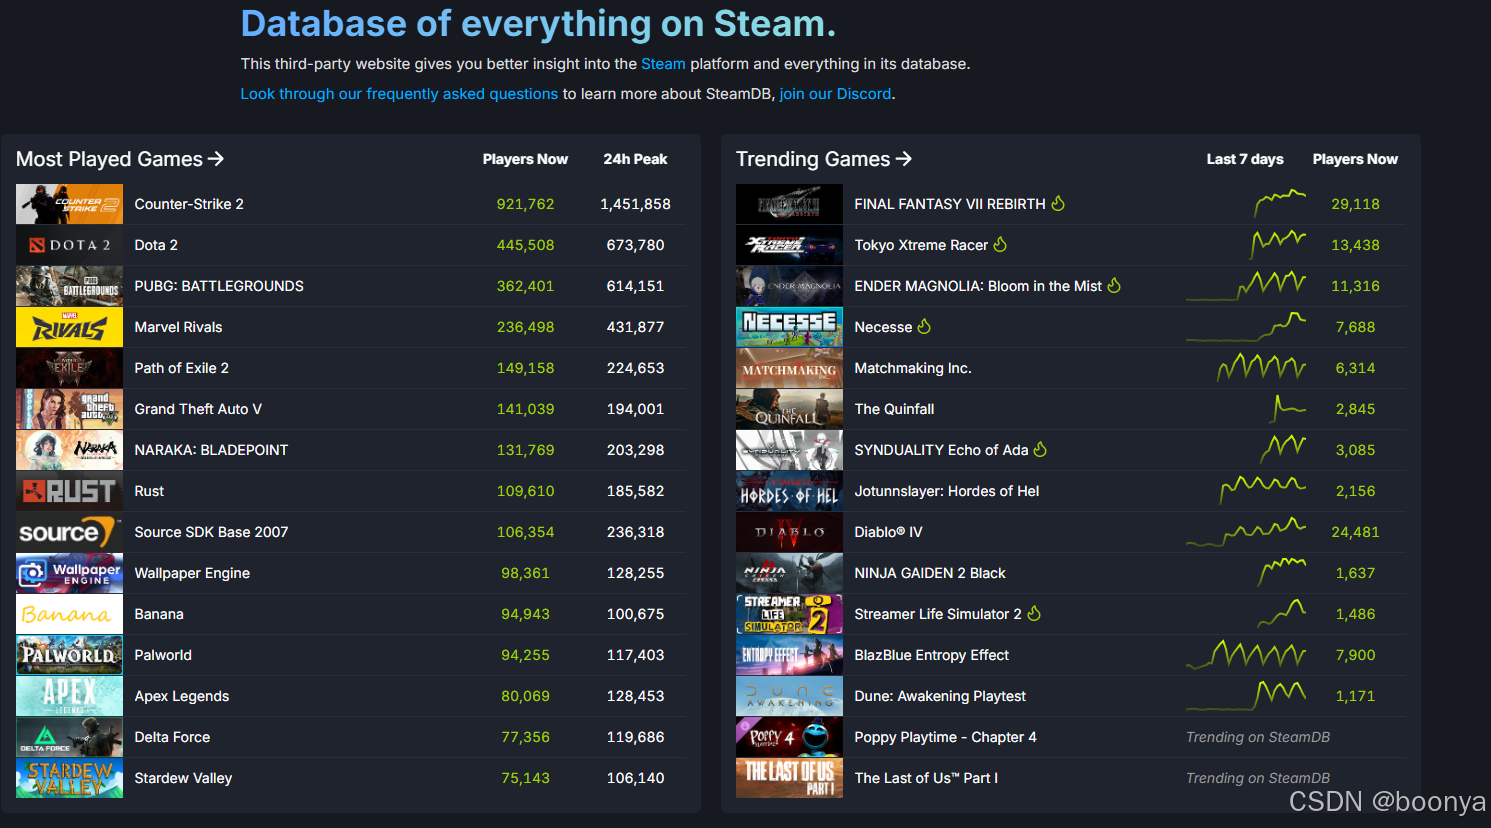Click the PUBG: BATTLEGROUNDS game image
Viewport: 1491px width, 828px height.
tap(70, 286)
